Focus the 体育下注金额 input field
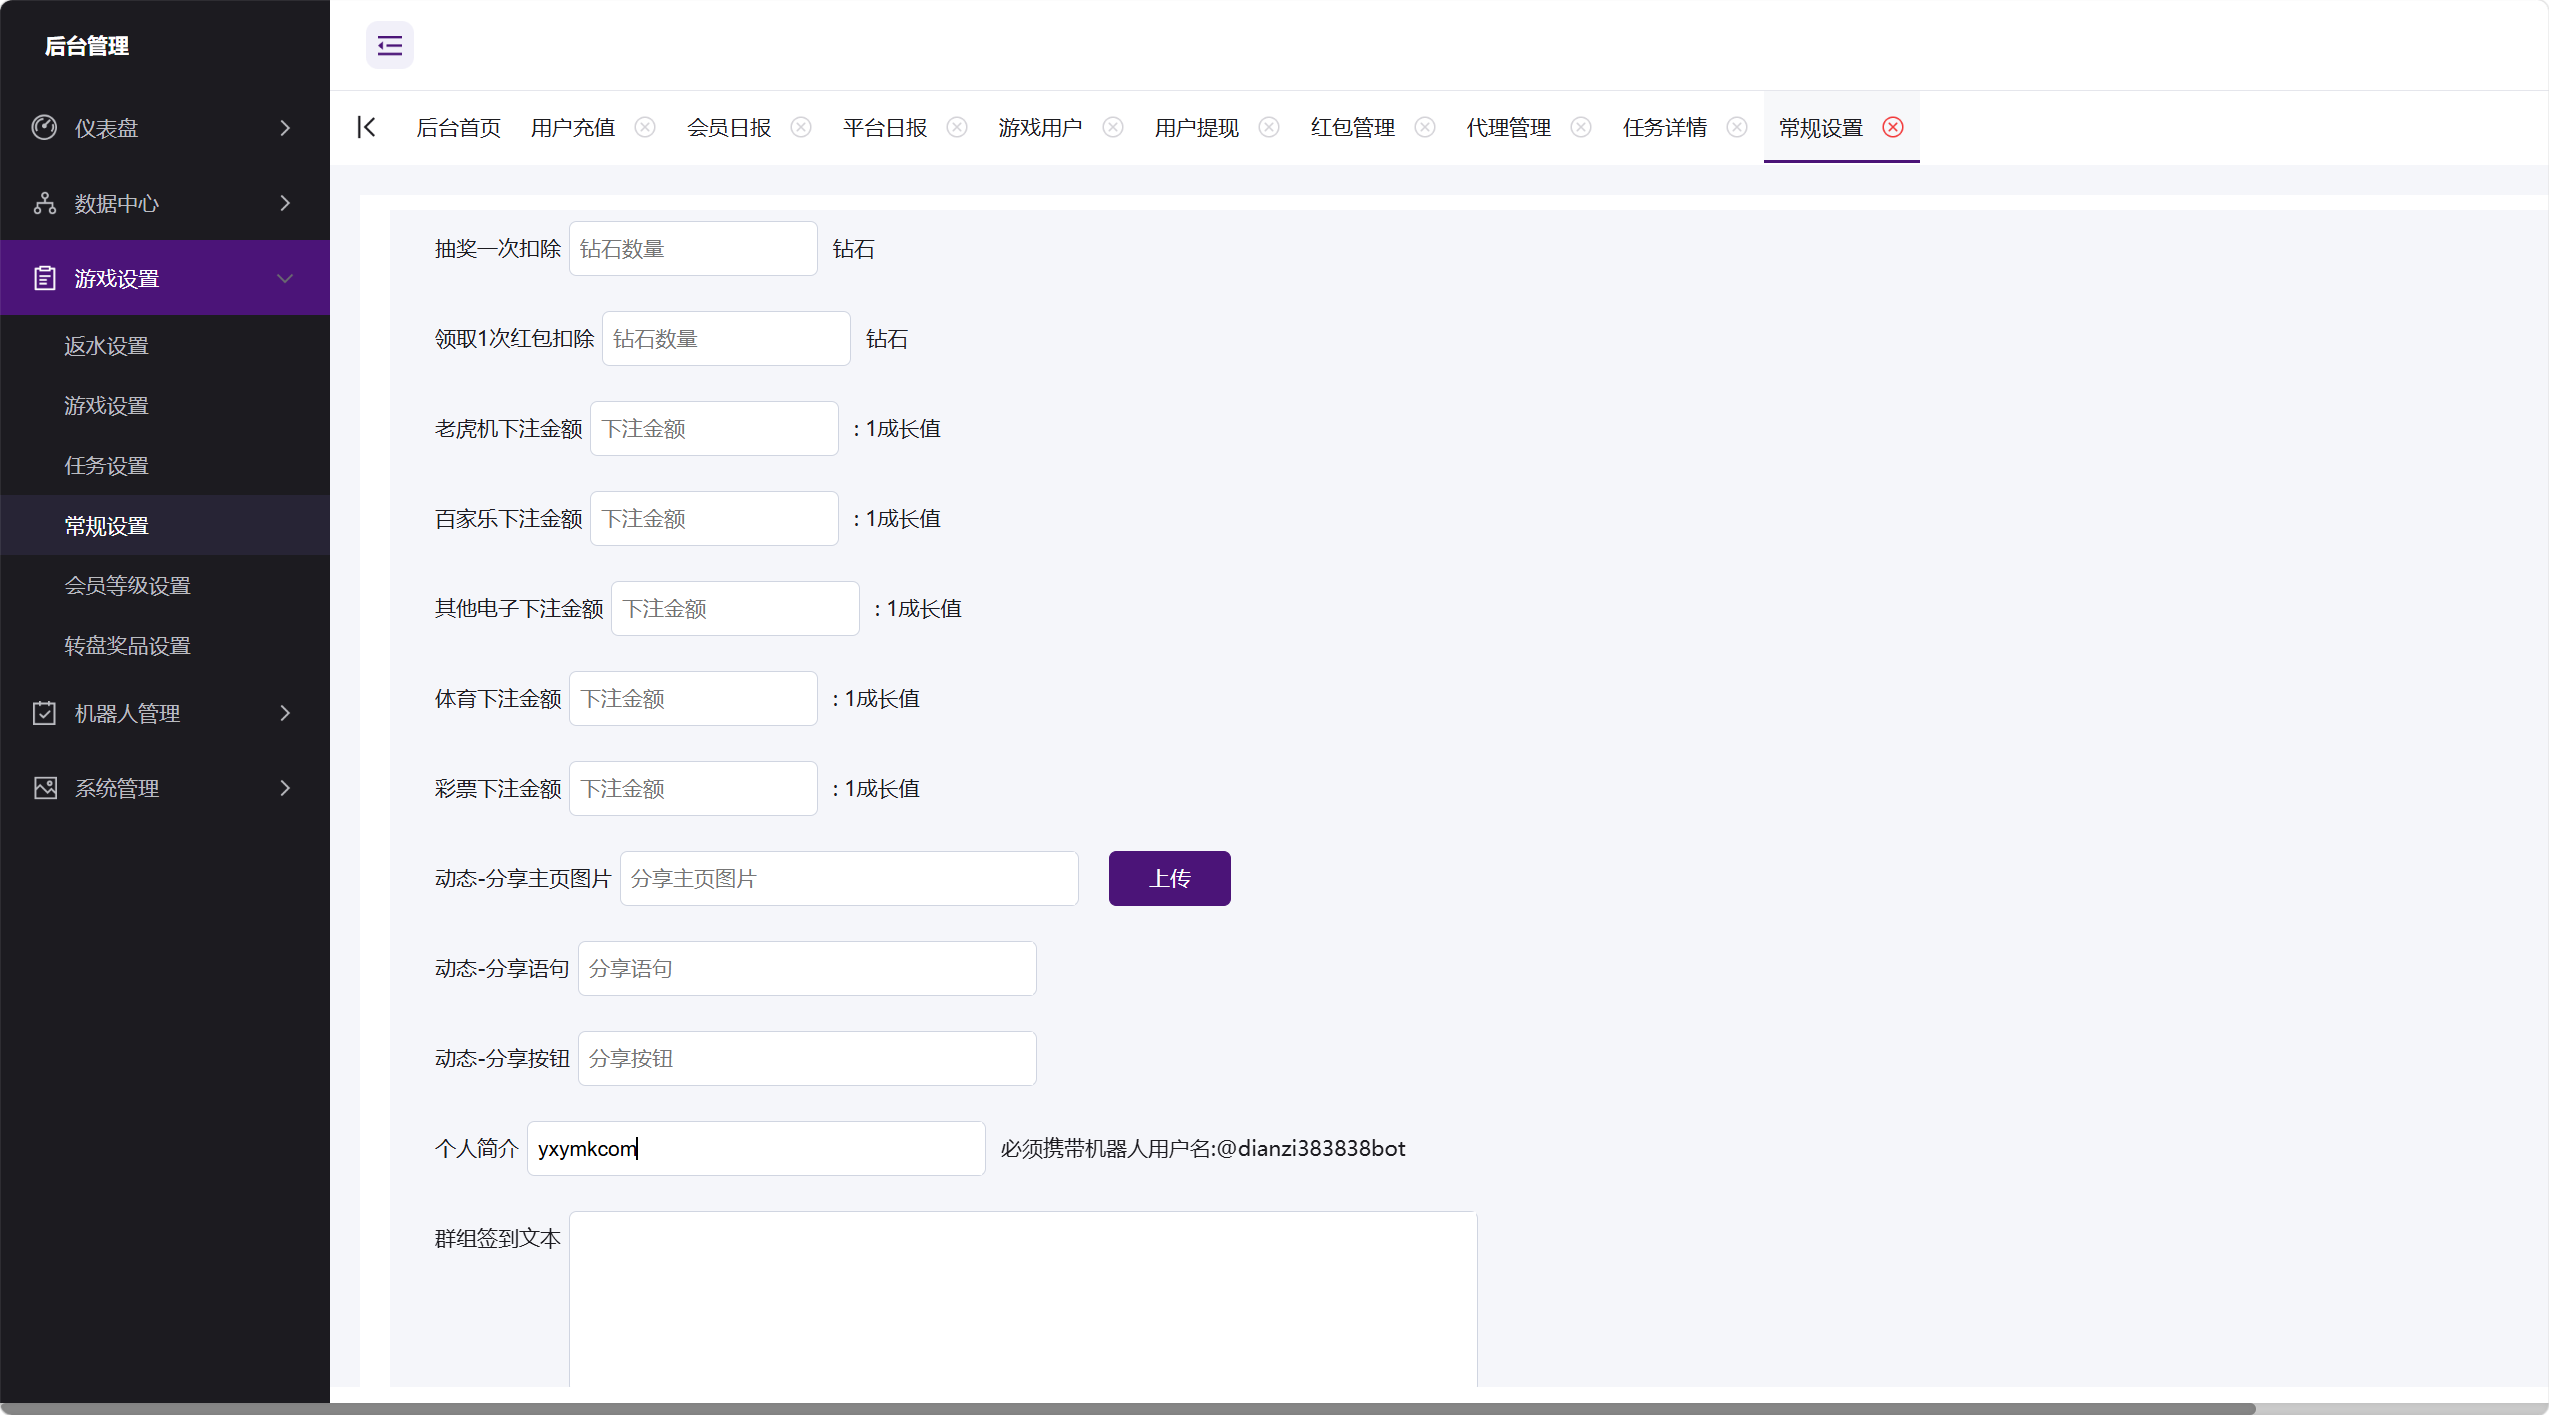The image size is (2549, 1415). tap(693, 698)
